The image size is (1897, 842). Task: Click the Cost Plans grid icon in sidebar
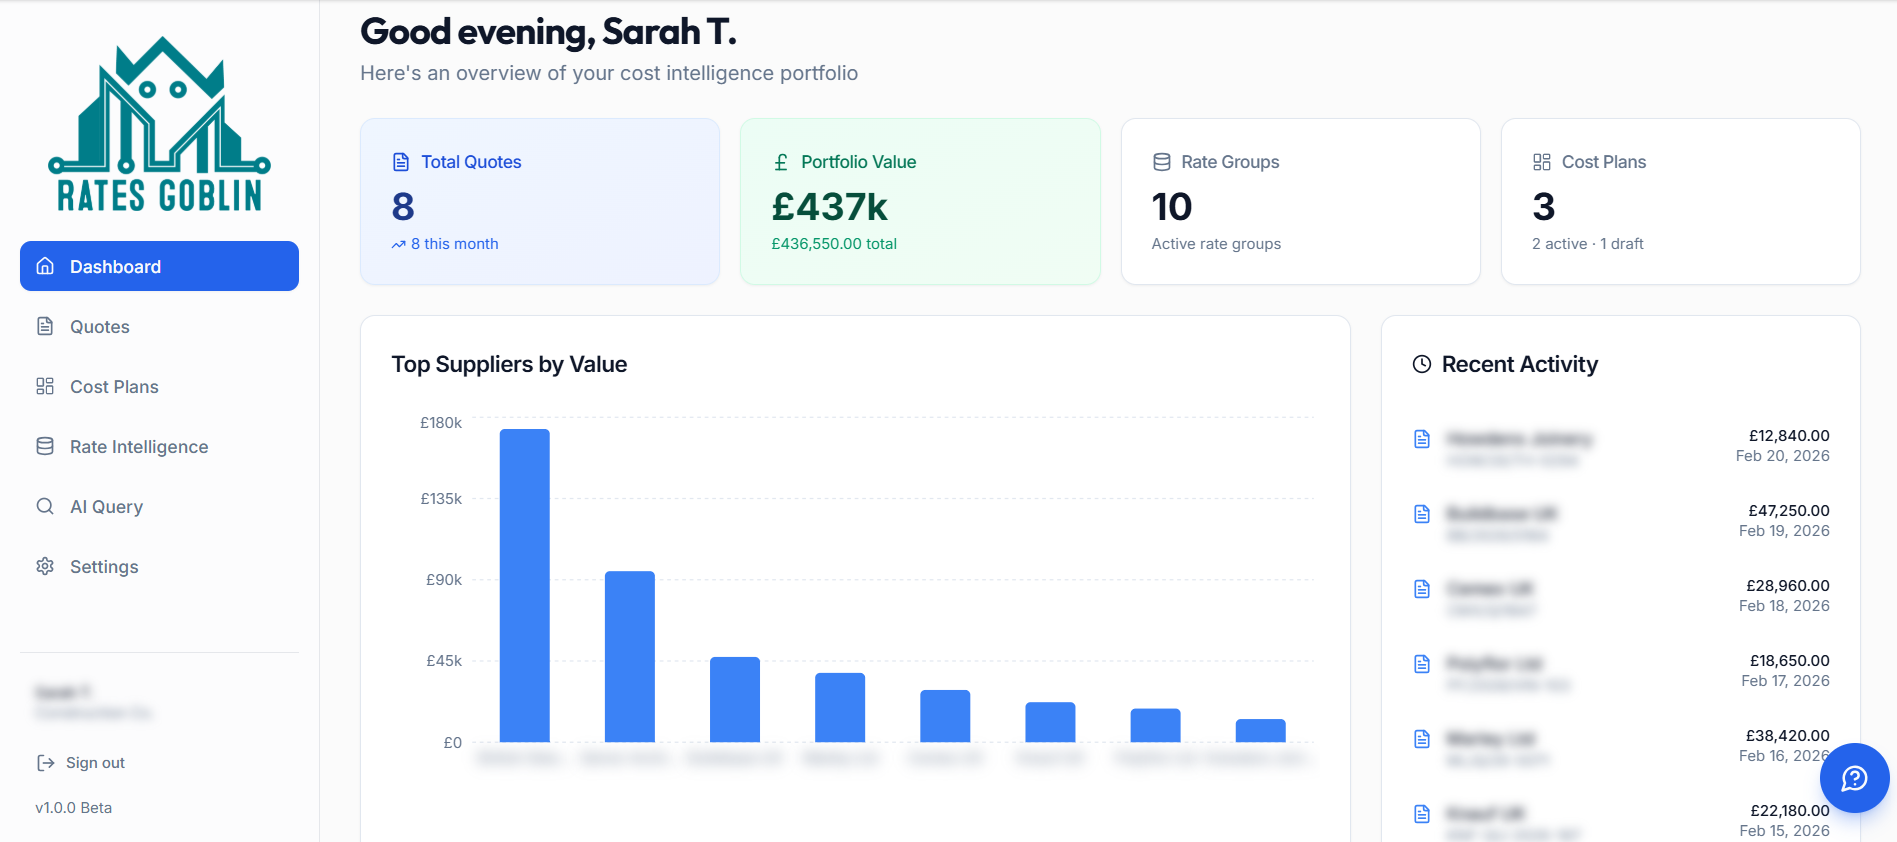(45, 386)
